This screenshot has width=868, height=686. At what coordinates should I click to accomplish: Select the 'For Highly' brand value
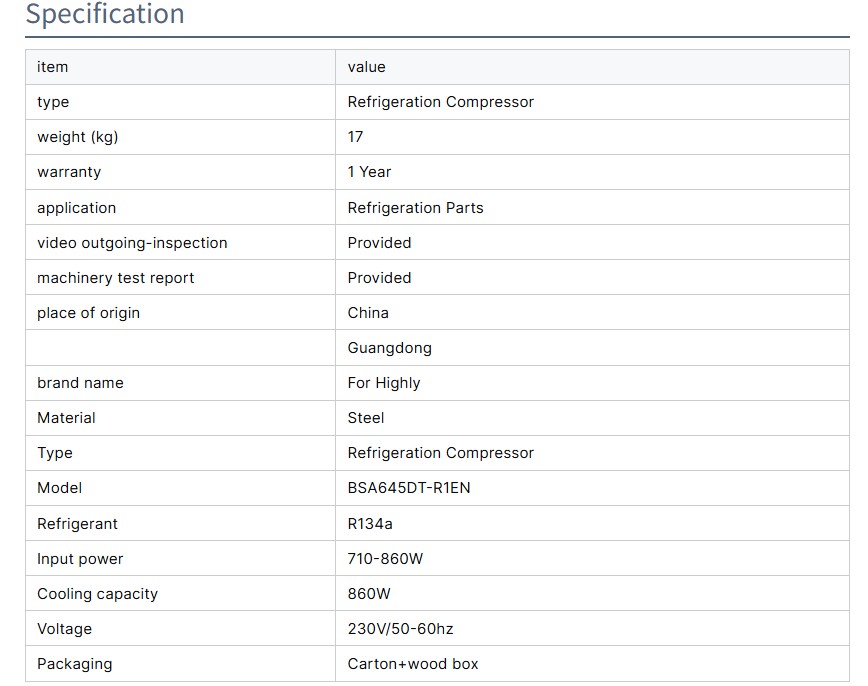point(383,383)
